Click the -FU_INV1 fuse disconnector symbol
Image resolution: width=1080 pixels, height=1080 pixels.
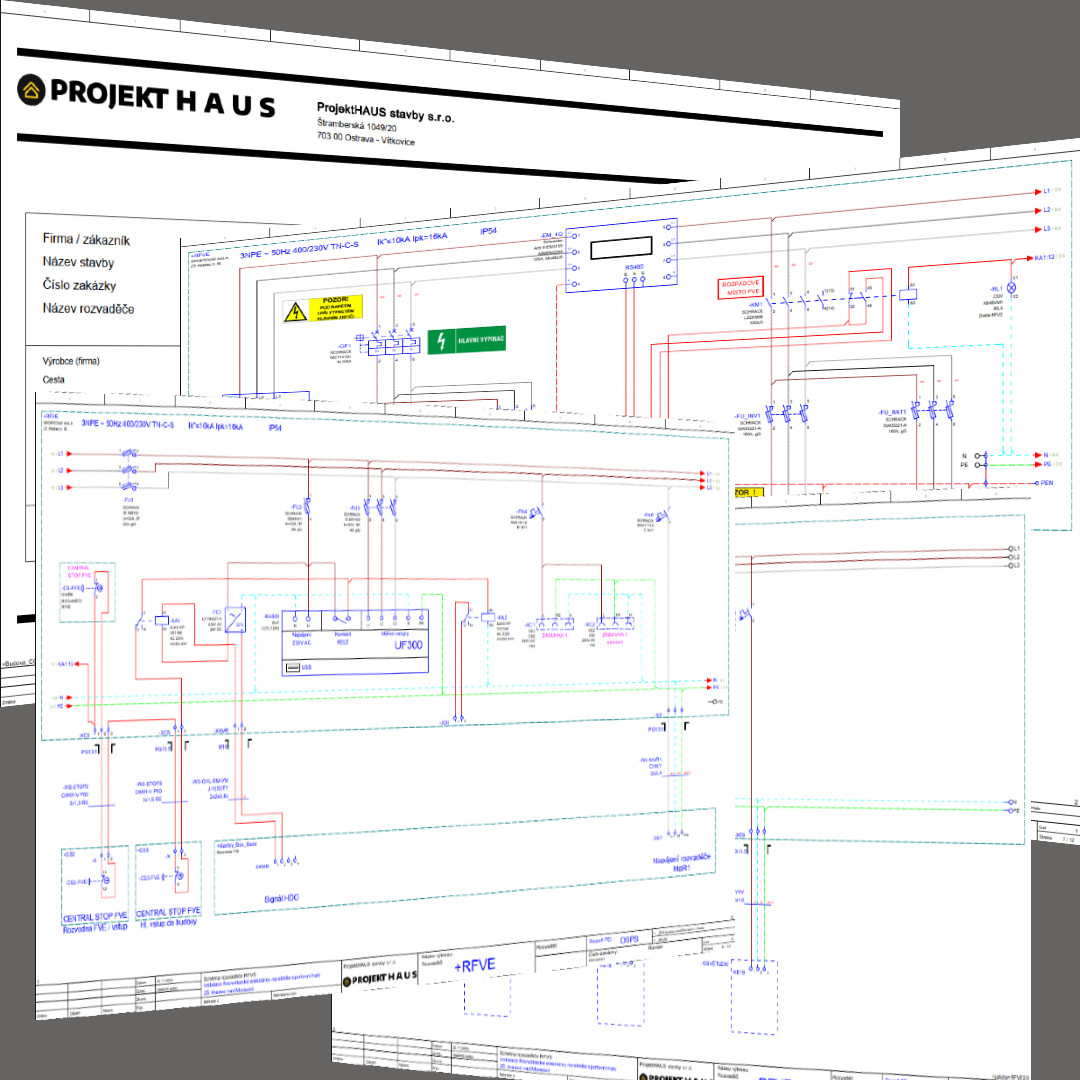click(787, 415)
